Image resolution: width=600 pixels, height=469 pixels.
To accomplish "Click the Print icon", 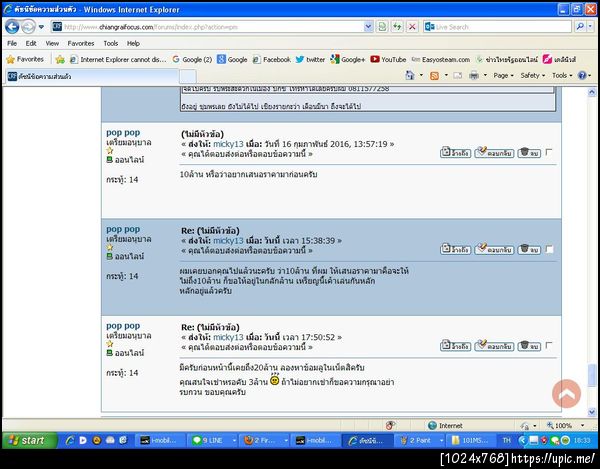I will click(x=474, y=75).
